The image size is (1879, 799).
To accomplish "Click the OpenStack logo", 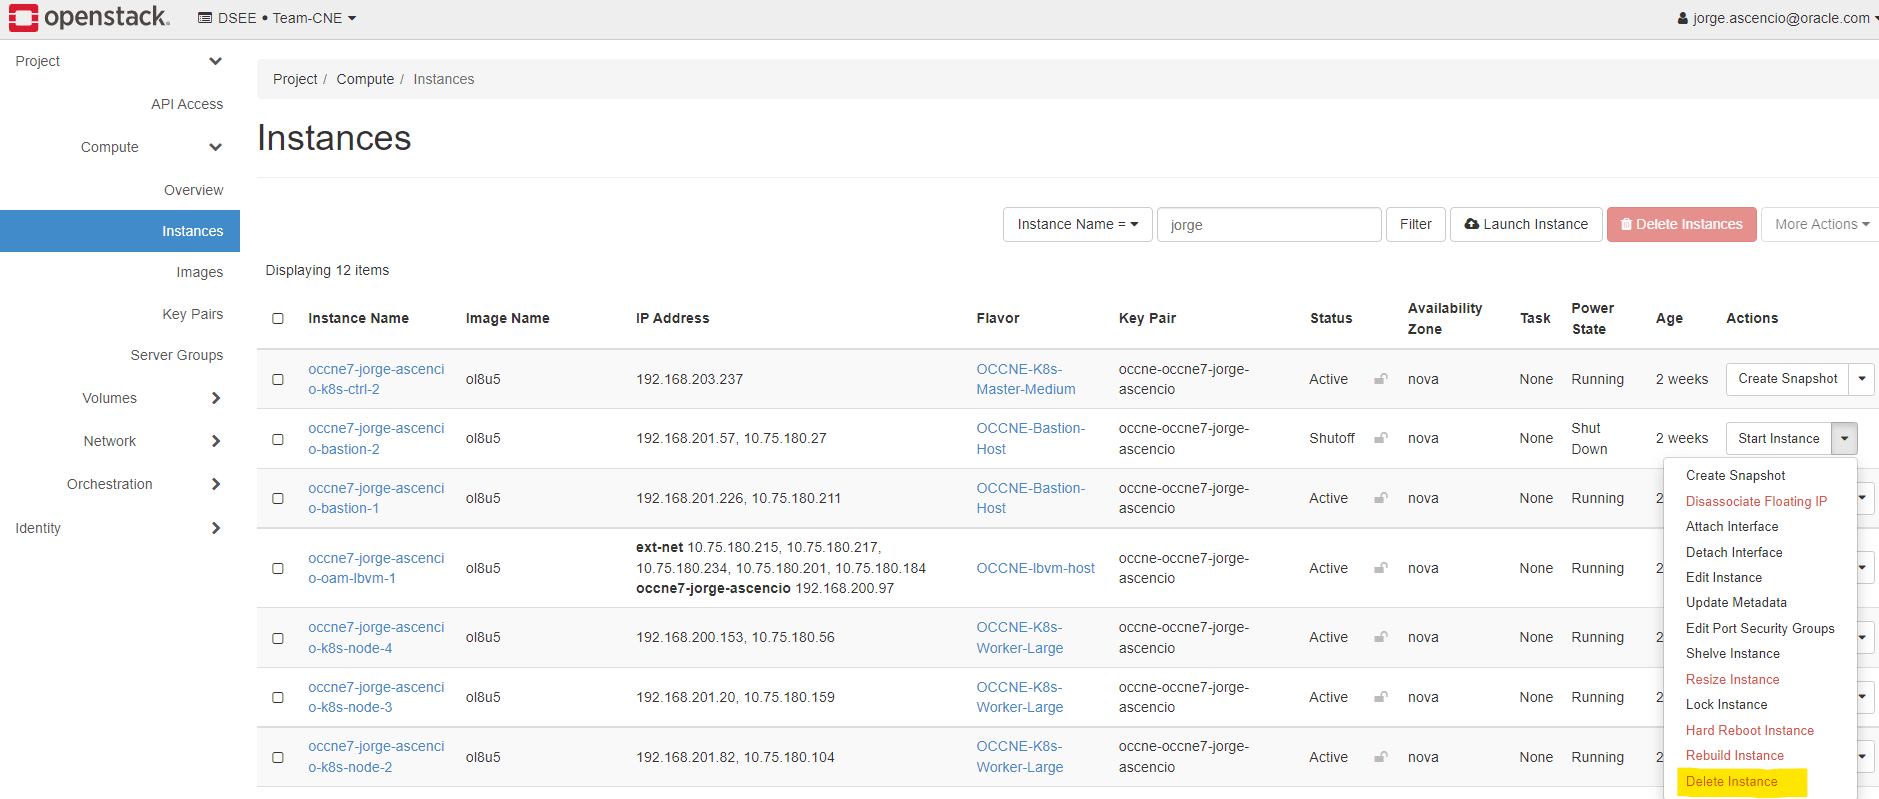I will (x=90, y=17).
